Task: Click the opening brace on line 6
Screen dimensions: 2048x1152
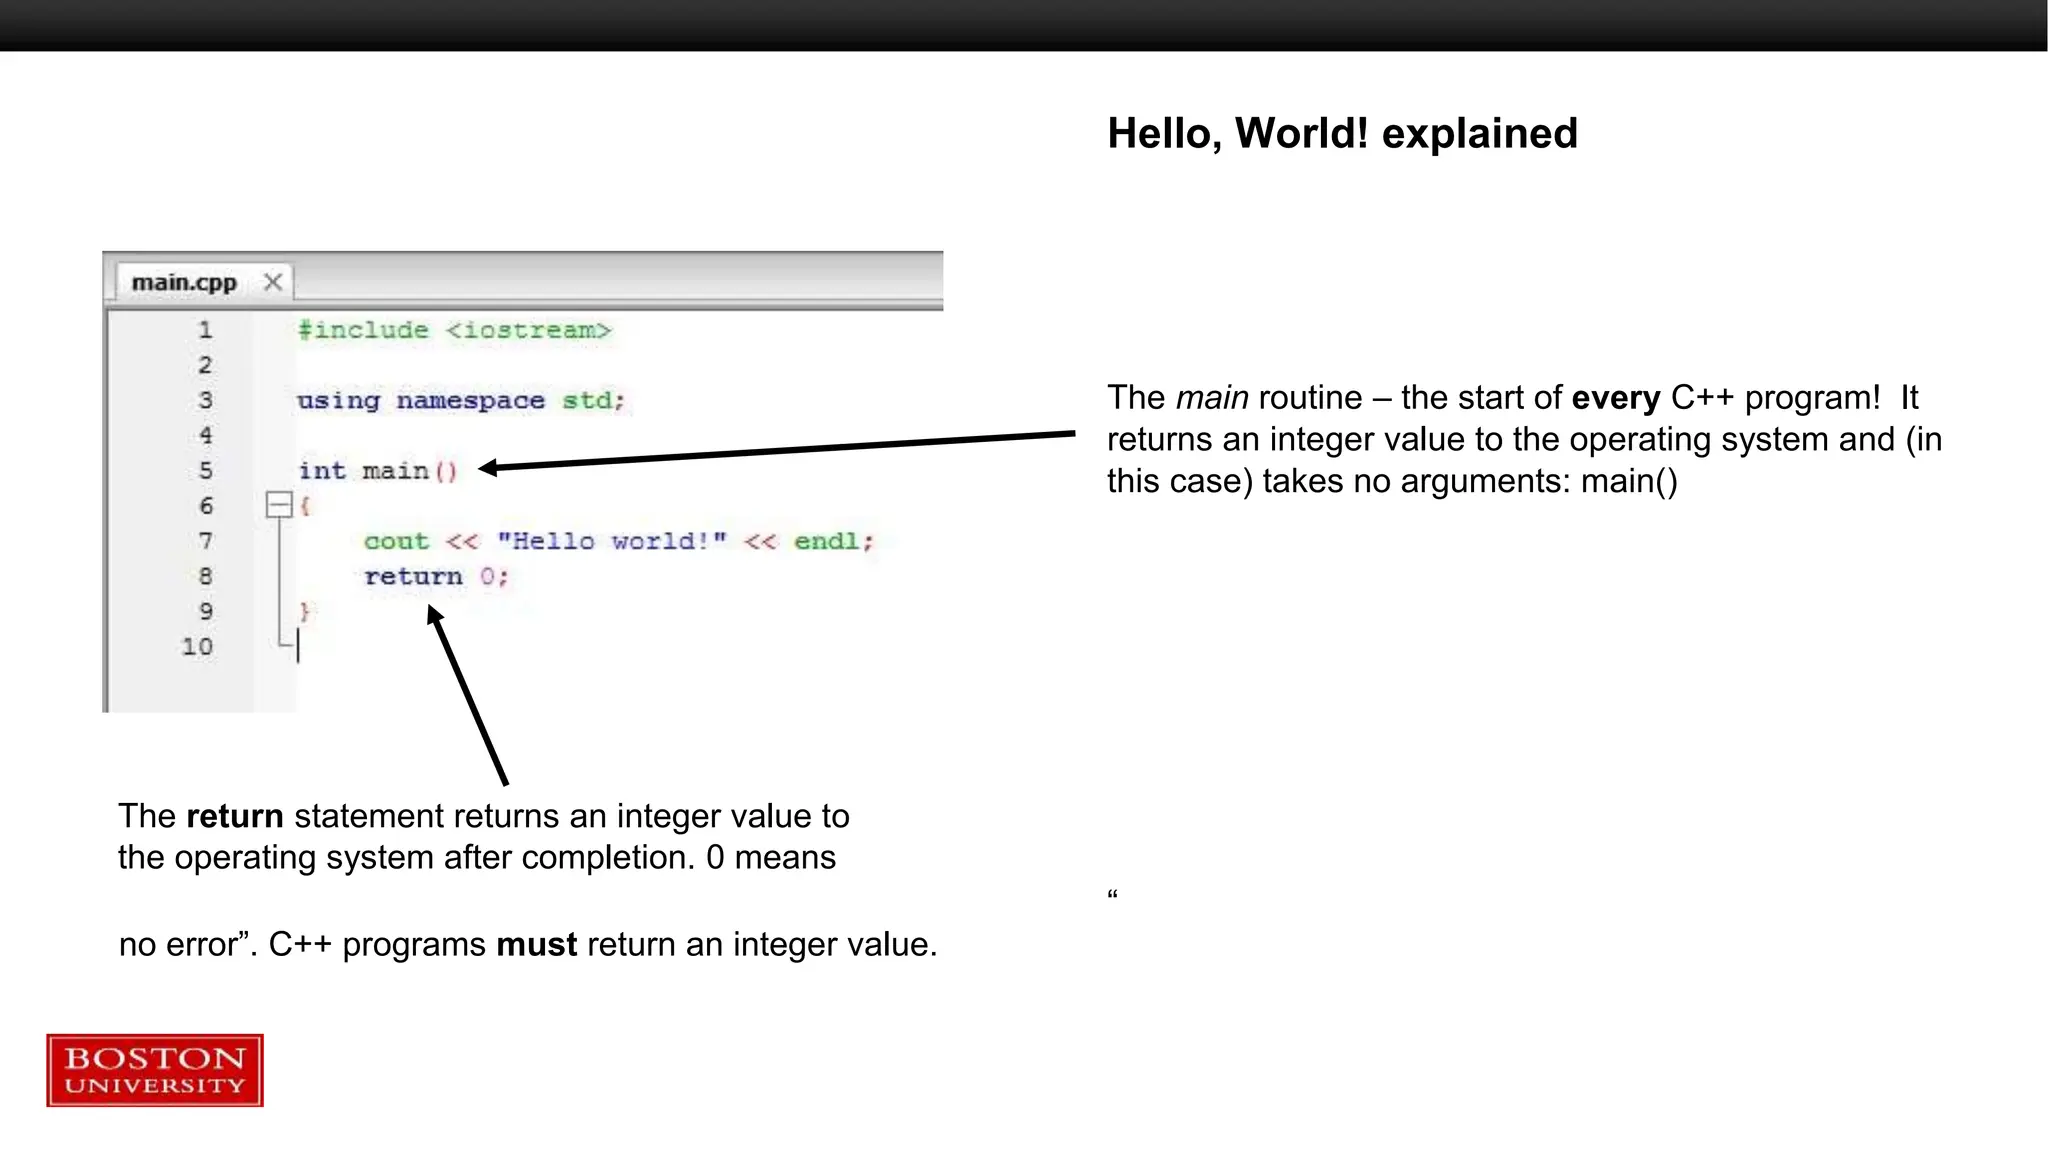Action: click(305, 505)
